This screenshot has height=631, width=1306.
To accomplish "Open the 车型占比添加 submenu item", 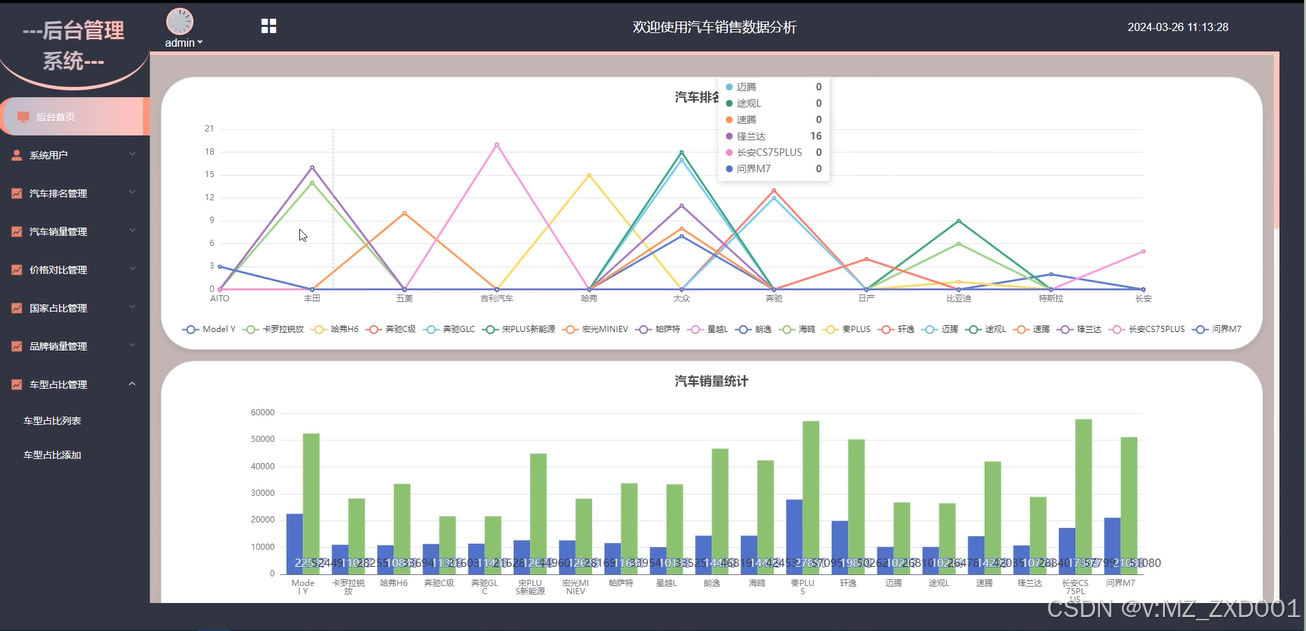I will pos(52,455).
